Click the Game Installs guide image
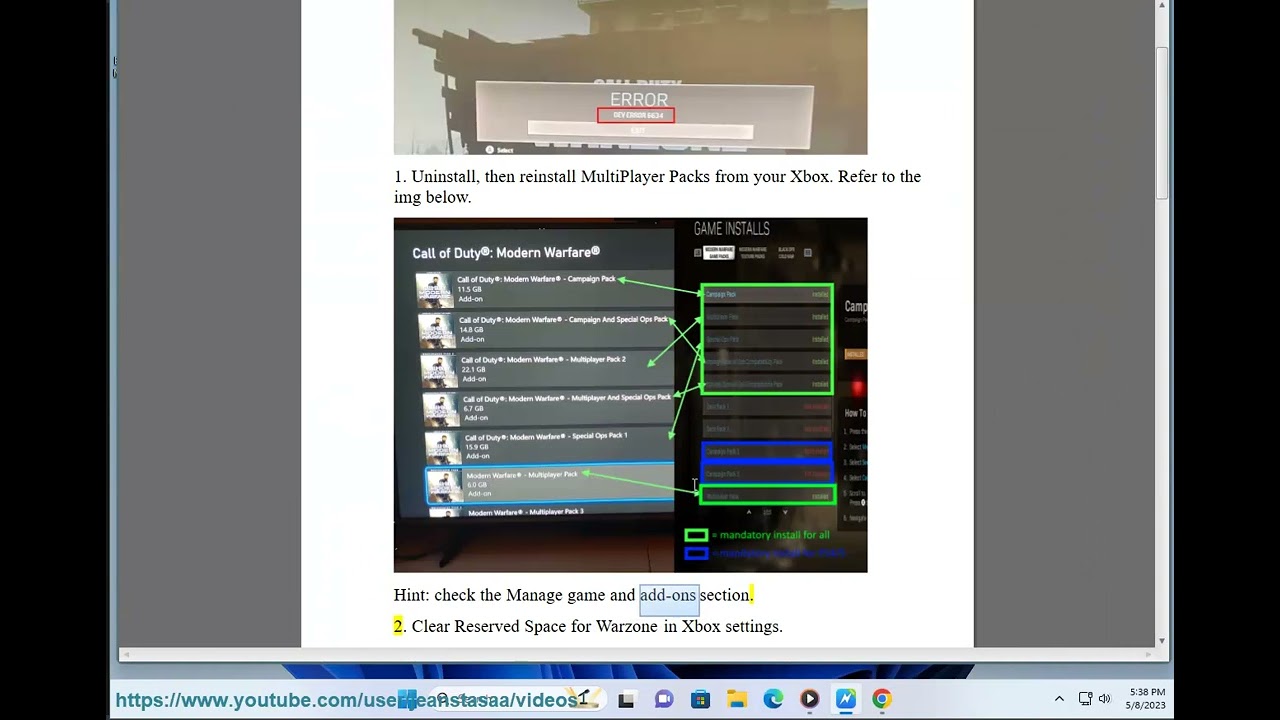The image size is (1280, 720). 630,395
